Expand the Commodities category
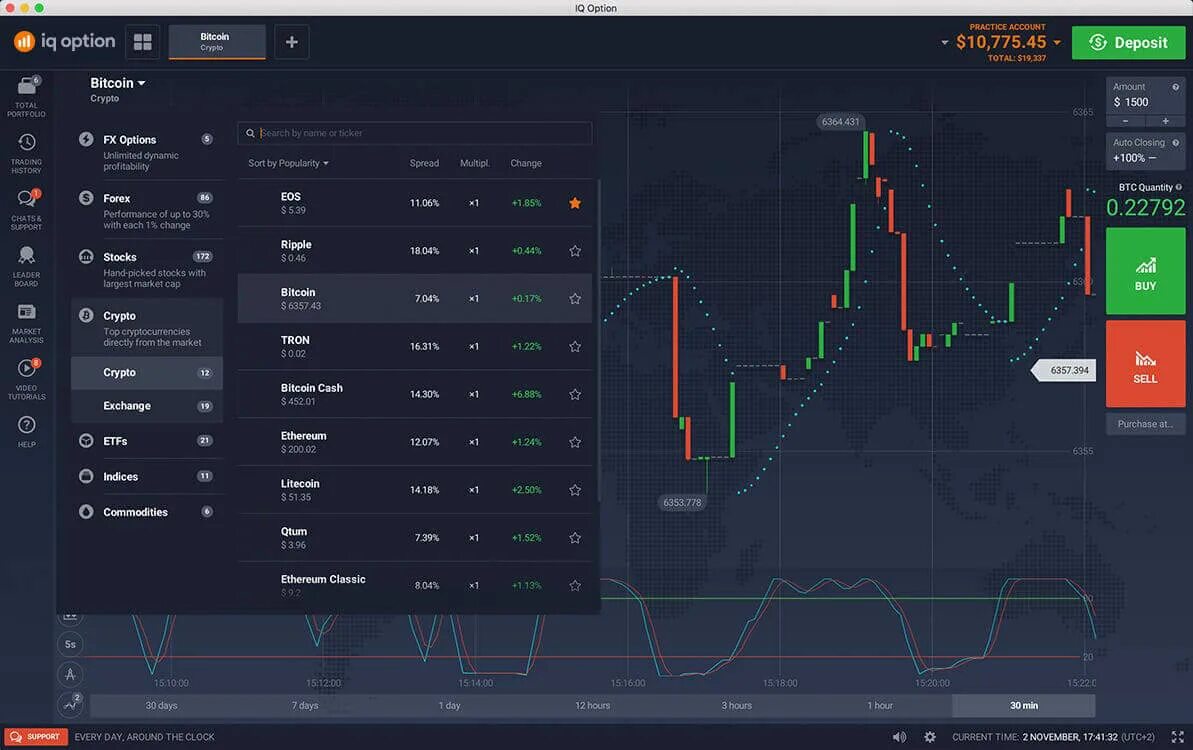The height and width of the screenshot is (750, 1193). coord(146,512)
